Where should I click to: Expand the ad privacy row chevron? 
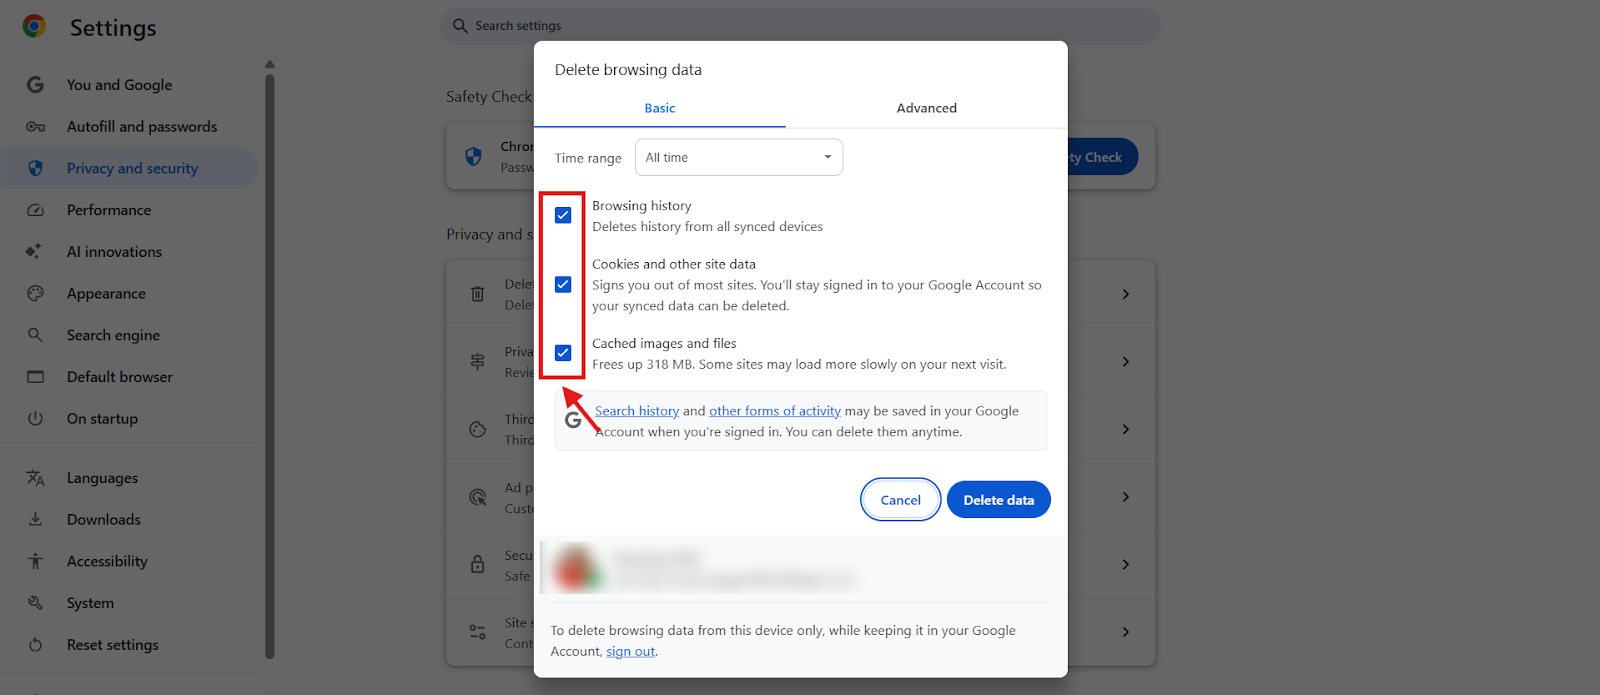click(x=1126, y=497)
